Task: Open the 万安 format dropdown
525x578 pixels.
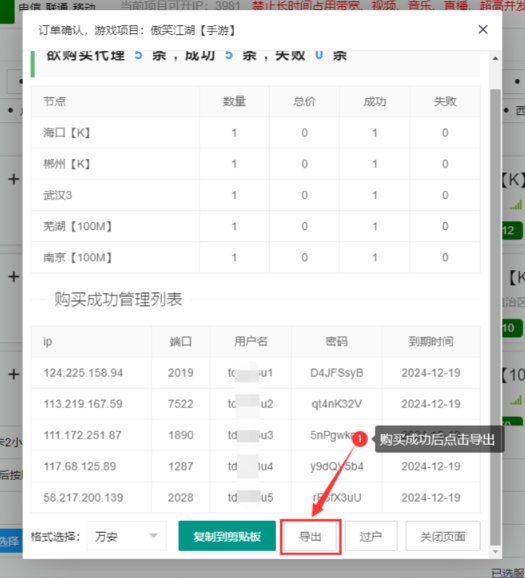Action: (126, 536)
